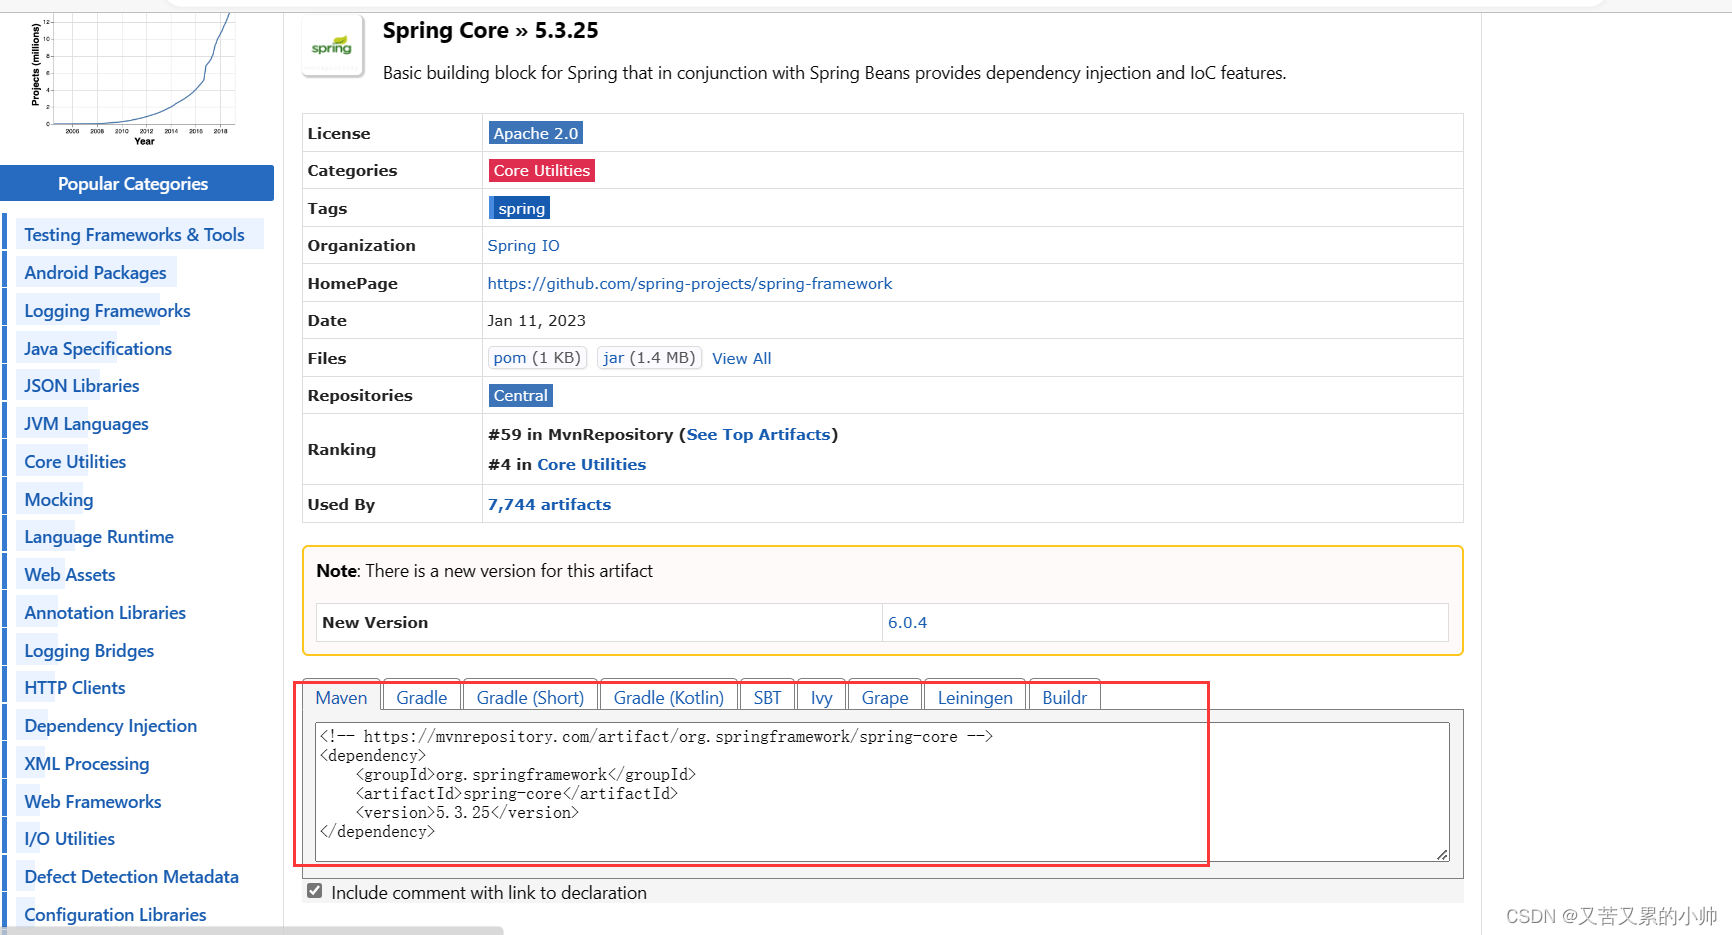Switch to the Grape tab
1732x935 pixels.
[x=885, y=697]
